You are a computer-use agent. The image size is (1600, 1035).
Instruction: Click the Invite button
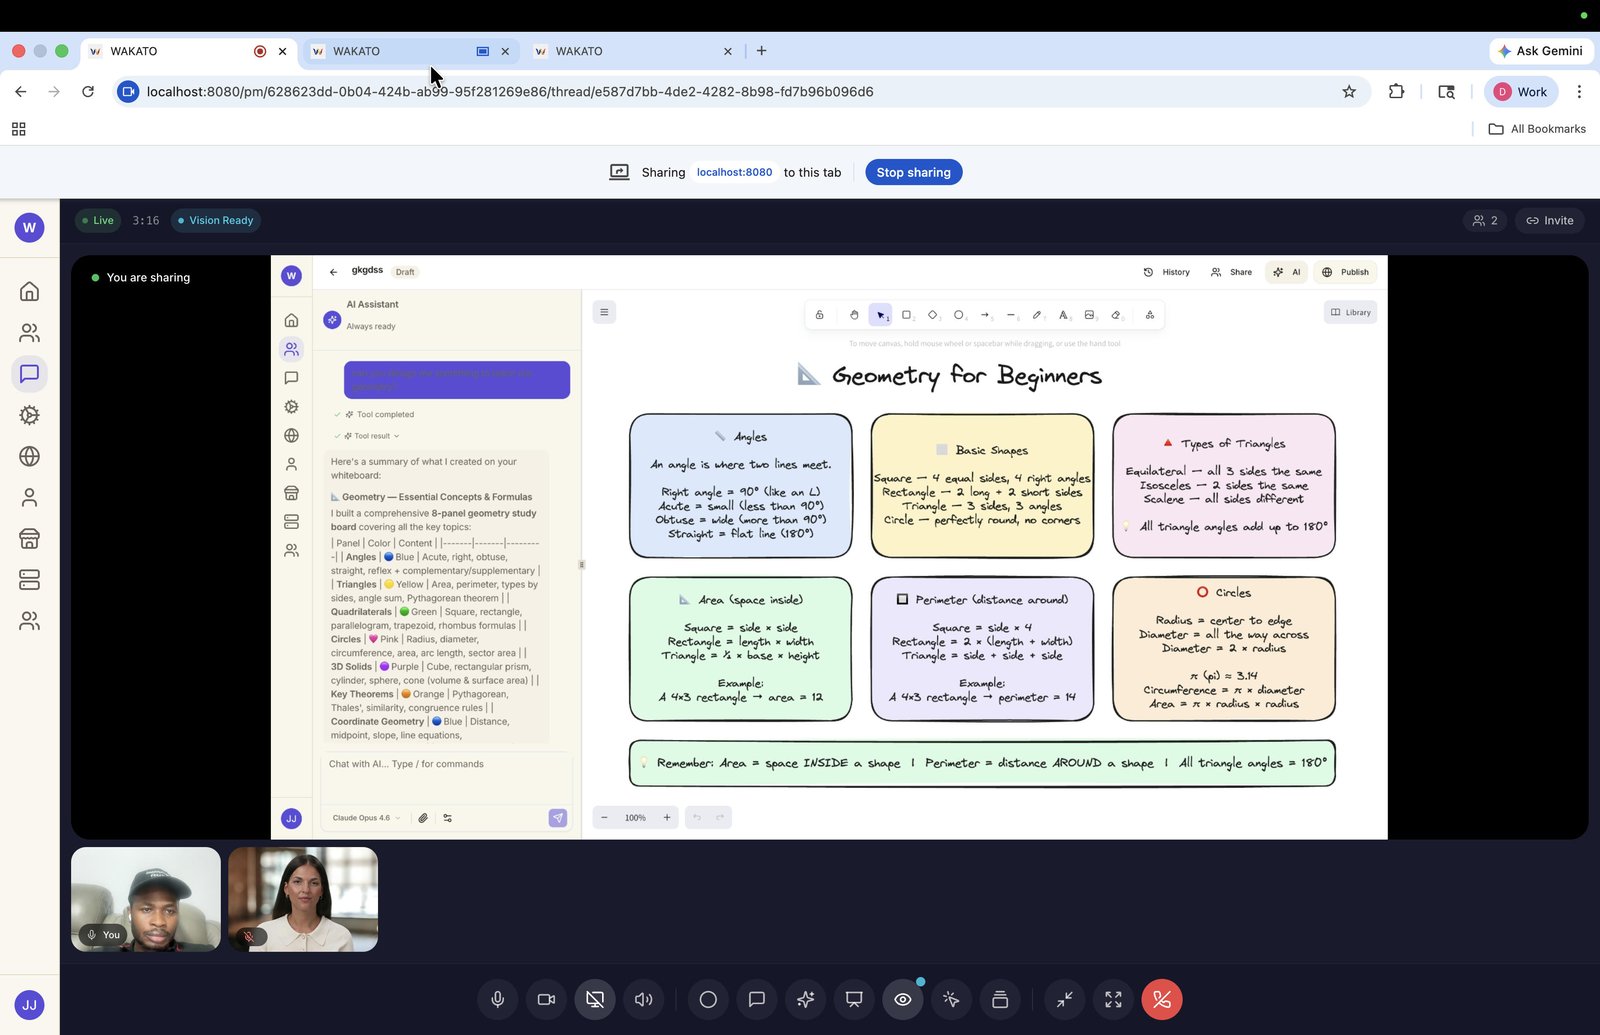pos(1549,220)
